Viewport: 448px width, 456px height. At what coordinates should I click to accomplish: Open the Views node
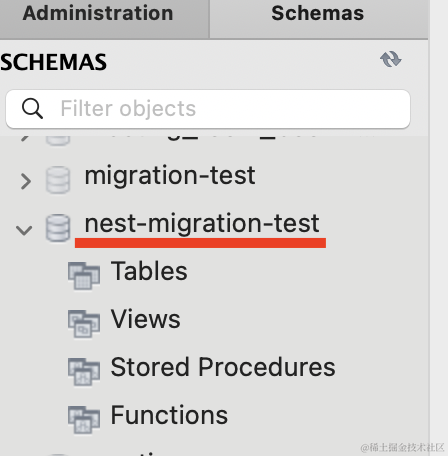146,319
